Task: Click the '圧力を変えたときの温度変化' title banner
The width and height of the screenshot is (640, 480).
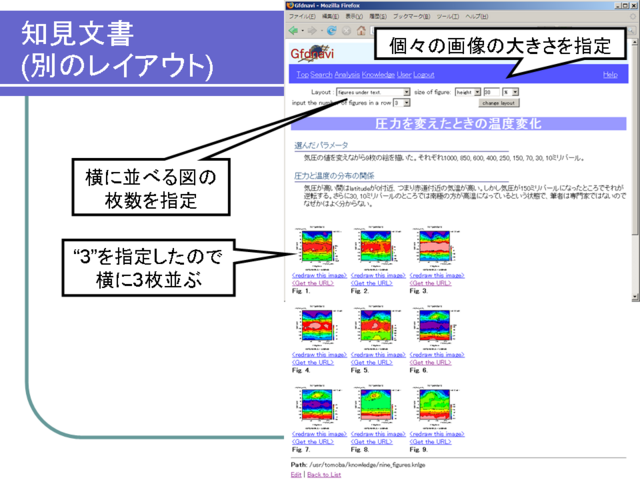Action: 458,124
